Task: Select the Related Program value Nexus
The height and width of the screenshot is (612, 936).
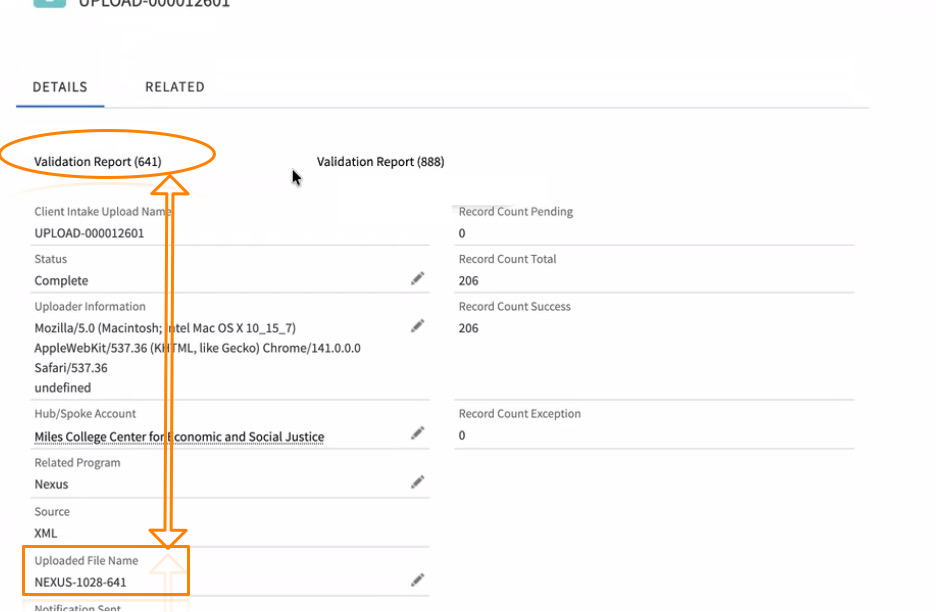Action: 52,485
